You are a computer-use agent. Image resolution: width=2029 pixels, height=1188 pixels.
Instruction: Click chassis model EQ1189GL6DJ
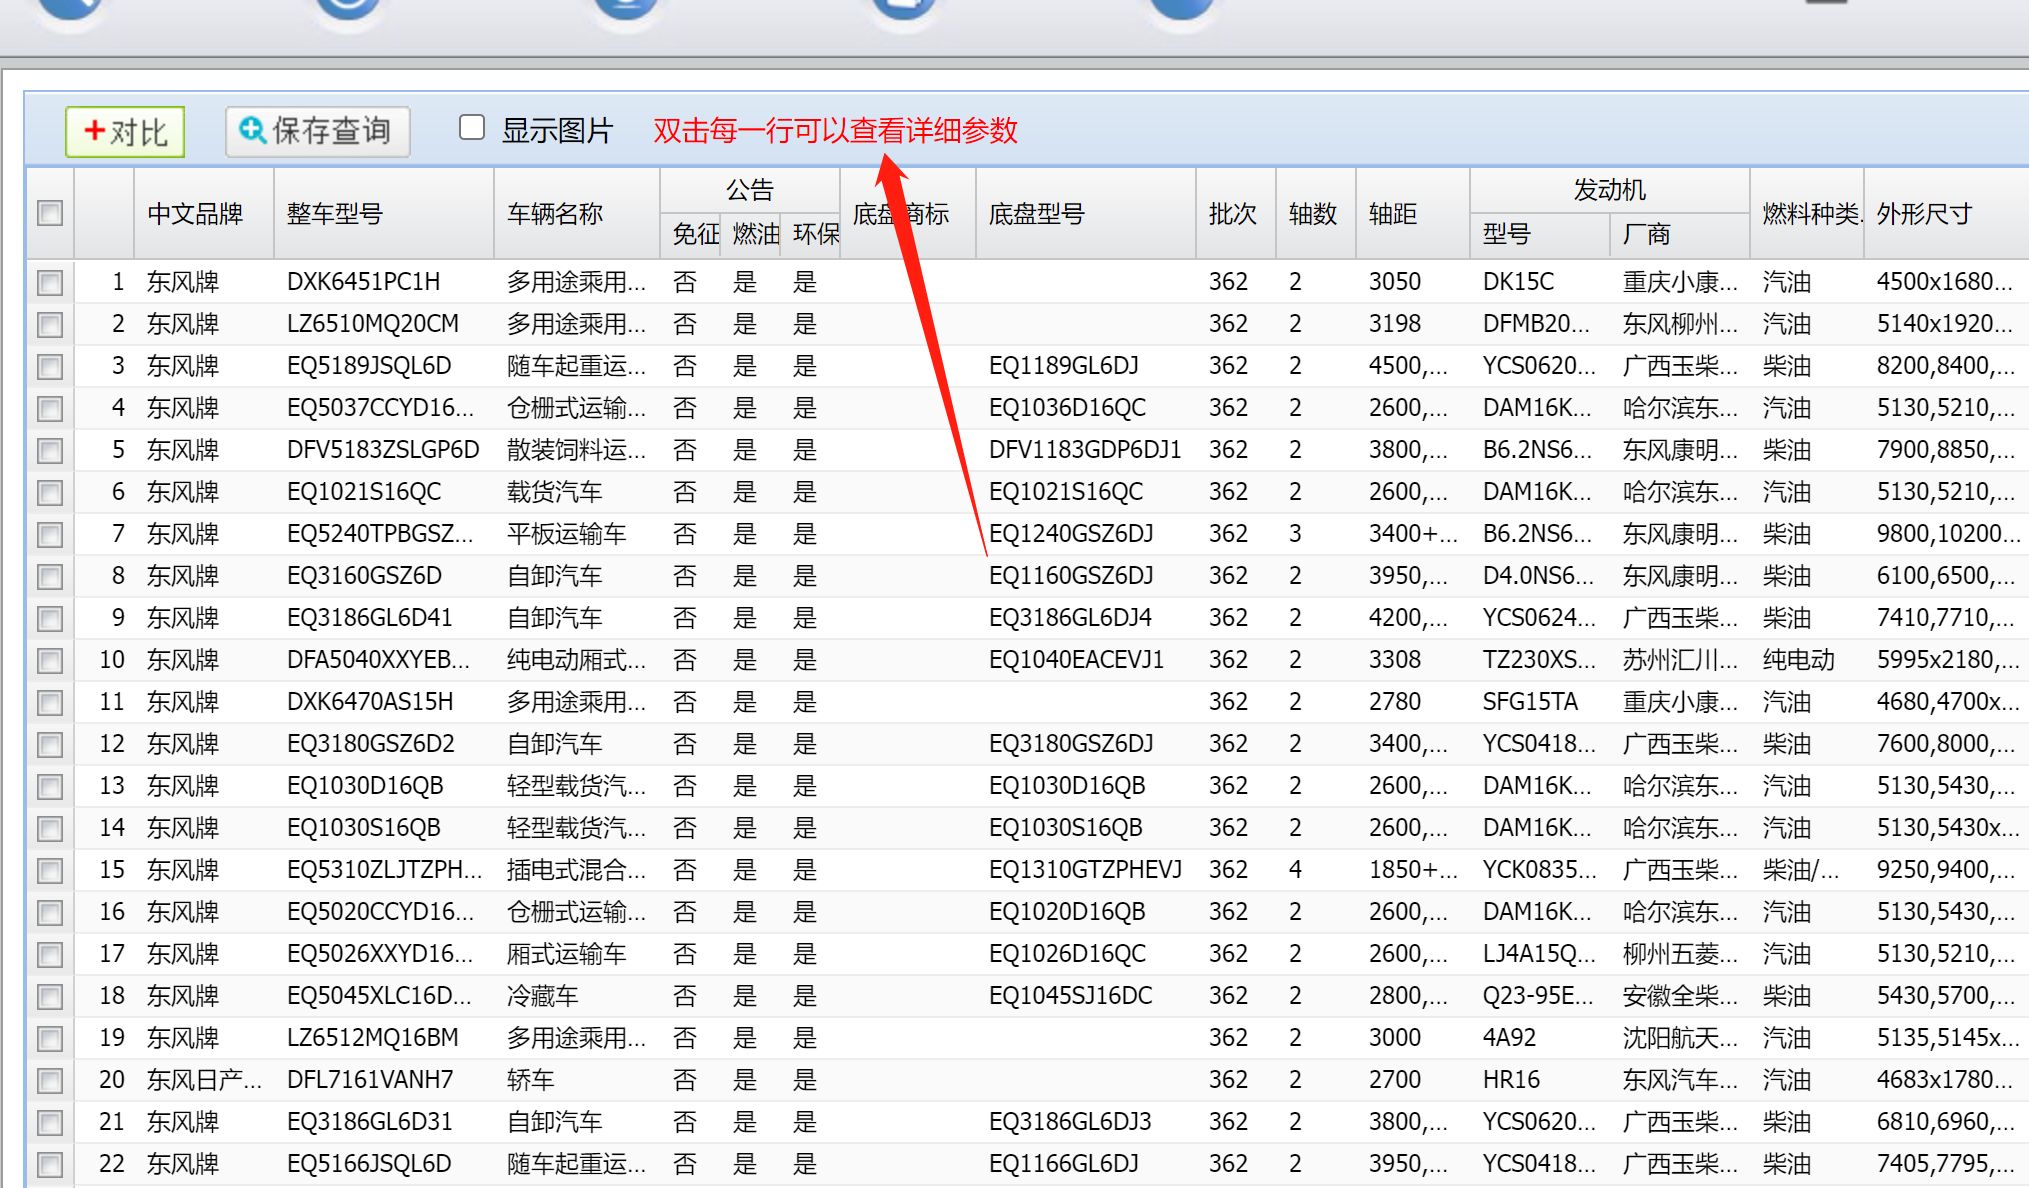pos(1064,366)
